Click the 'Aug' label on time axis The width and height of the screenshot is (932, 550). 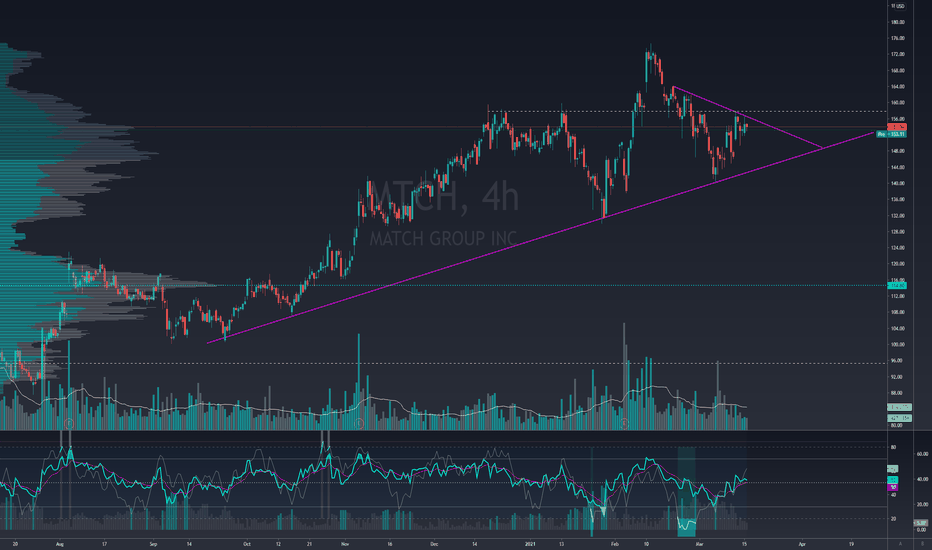[x=59, y=543]
